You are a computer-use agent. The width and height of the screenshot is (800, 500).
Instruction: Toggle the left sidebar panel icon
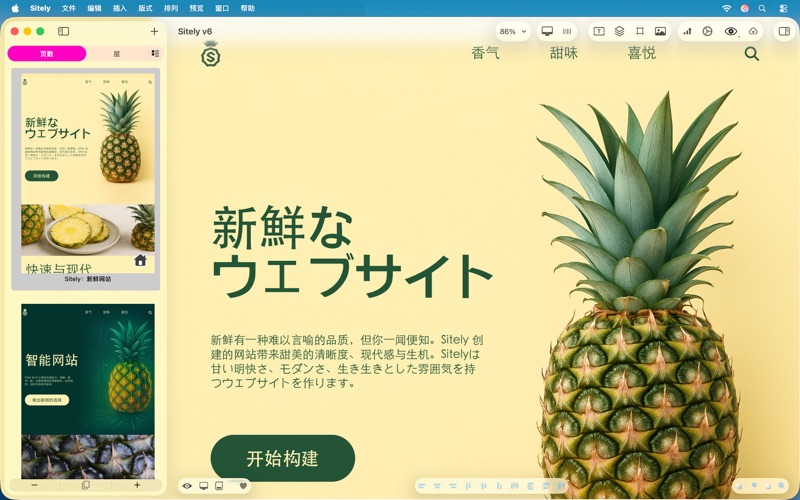click(63, 32)
